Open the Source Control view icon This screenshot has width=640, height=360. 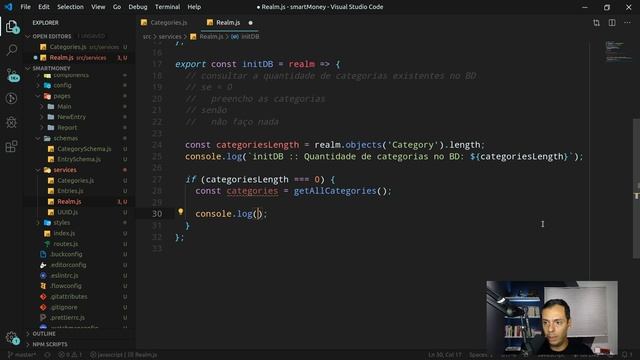coord(12,75)
